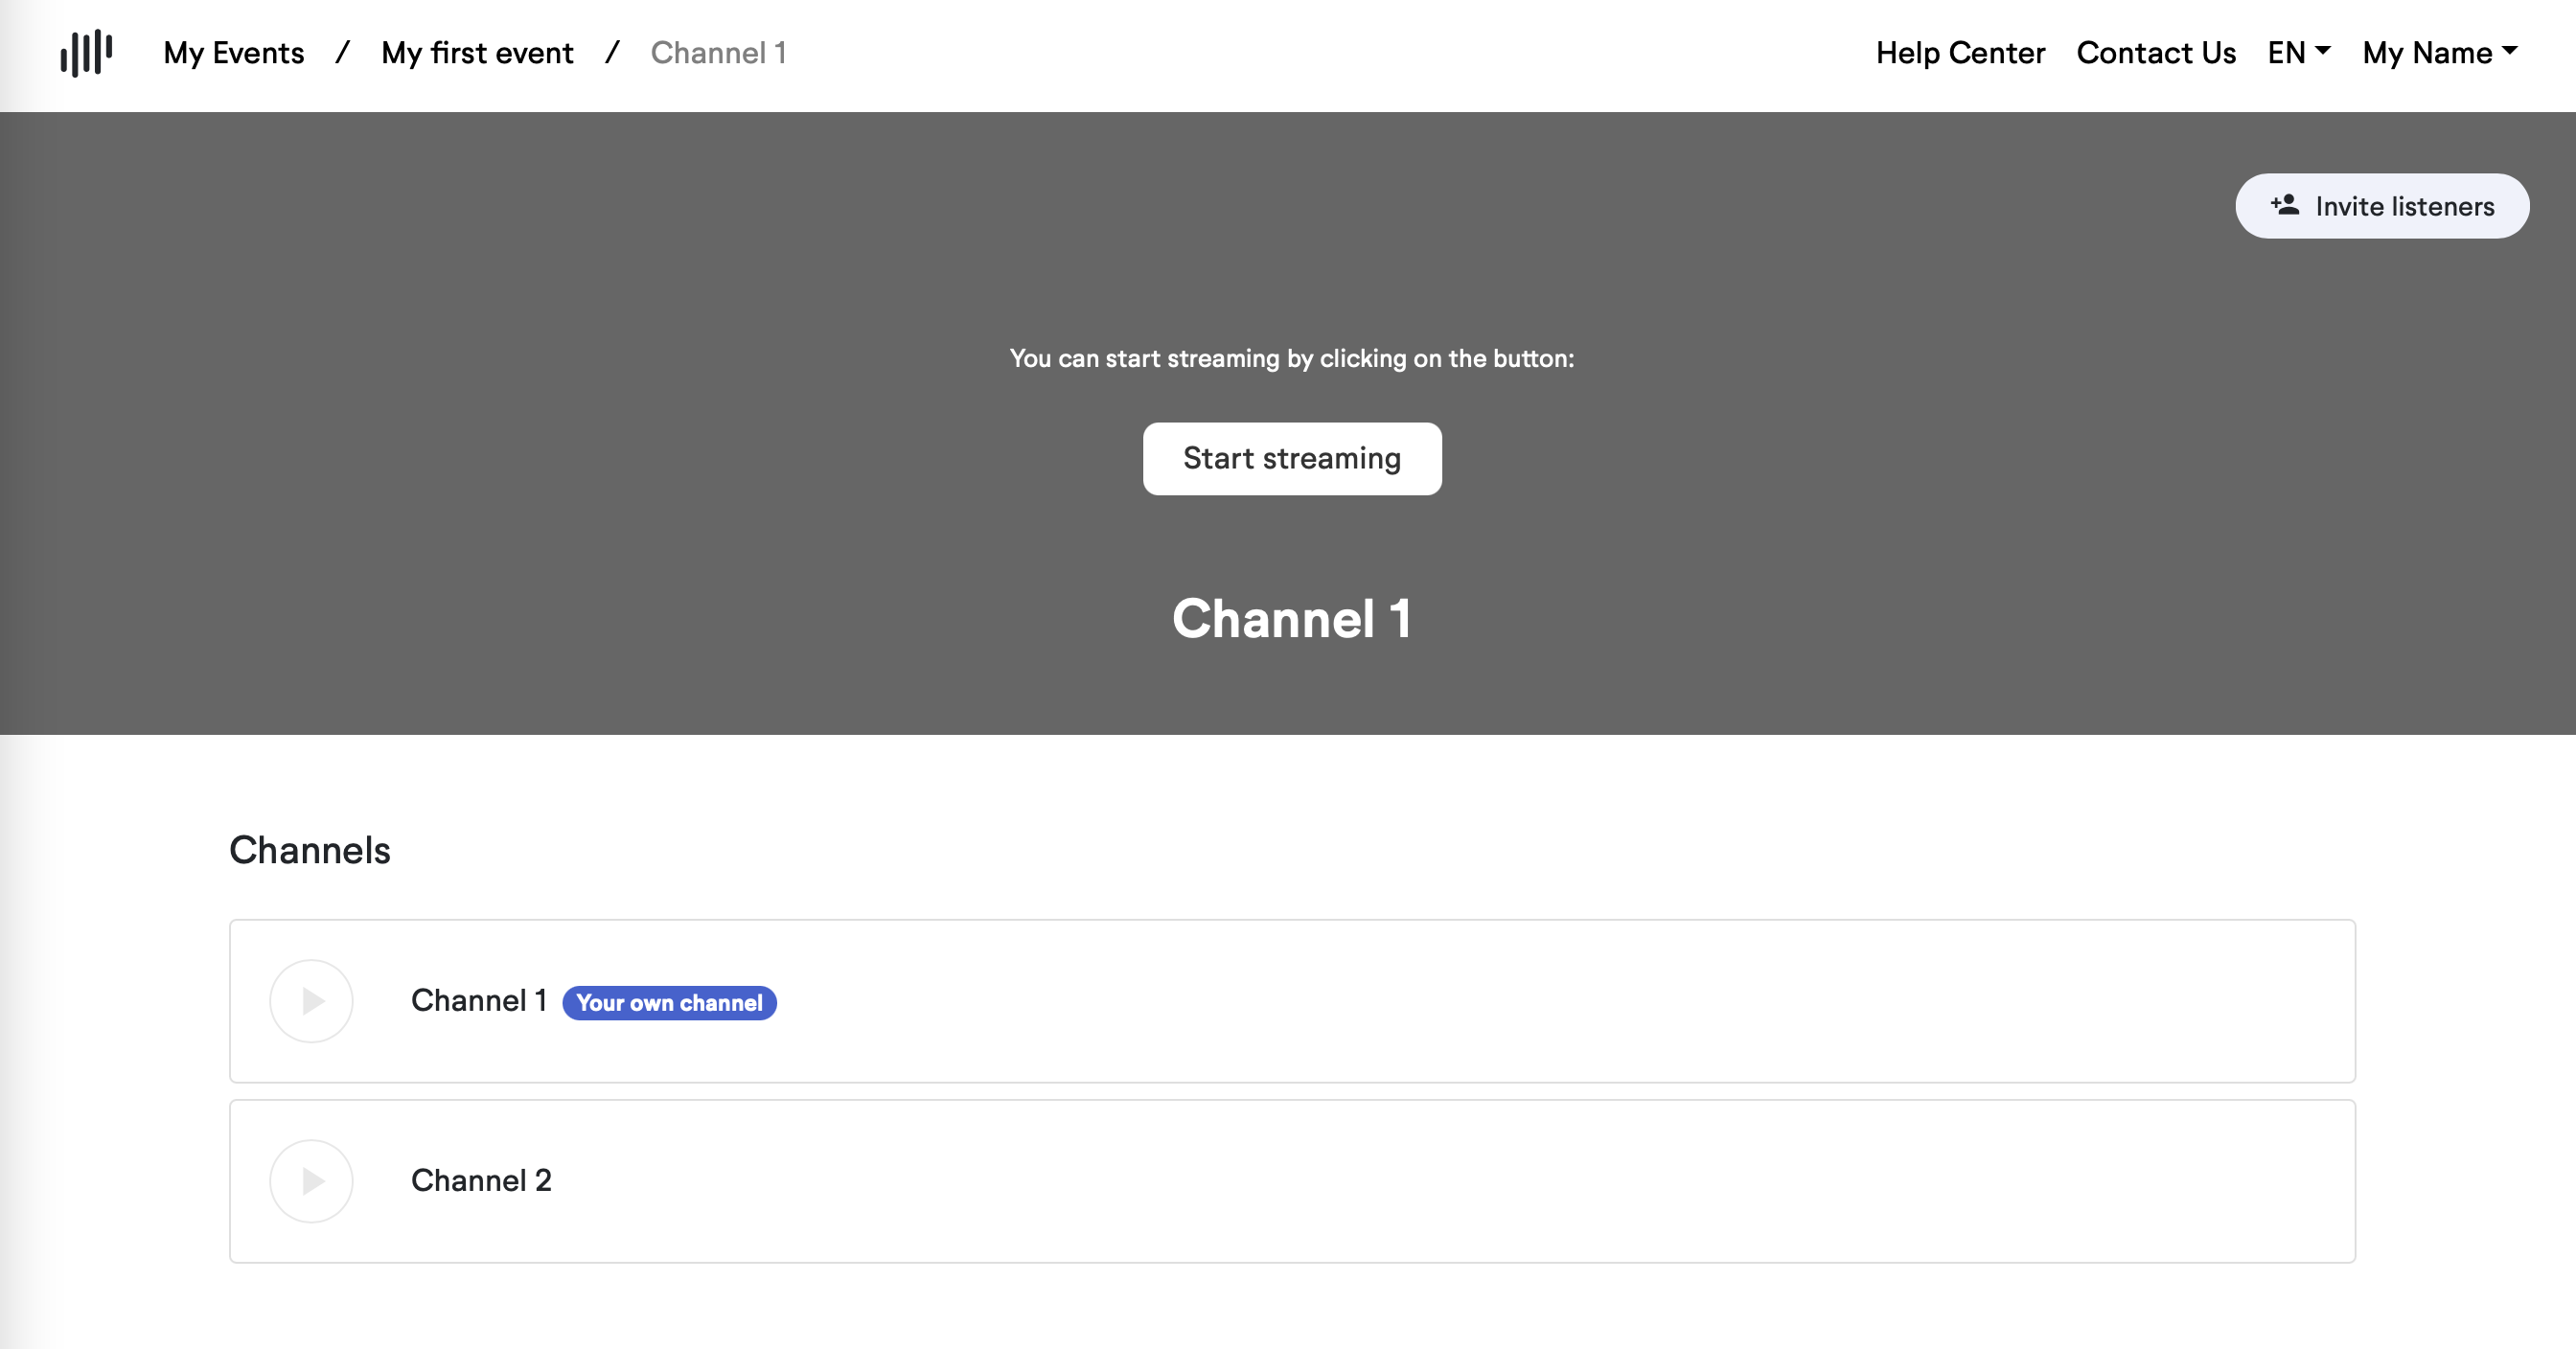Click the Channel 1 breadcrumb item

coord(718,53)
